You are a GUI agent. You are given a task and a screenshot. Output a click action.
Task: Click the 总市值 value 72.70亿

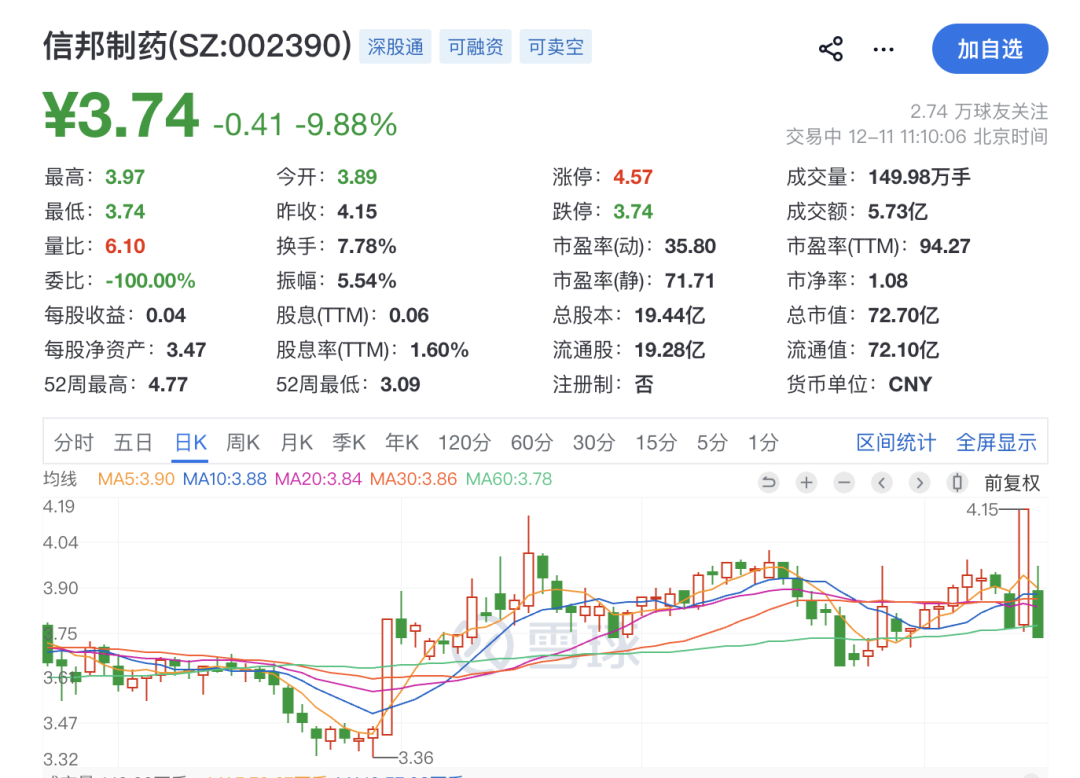tap(903, 315)
